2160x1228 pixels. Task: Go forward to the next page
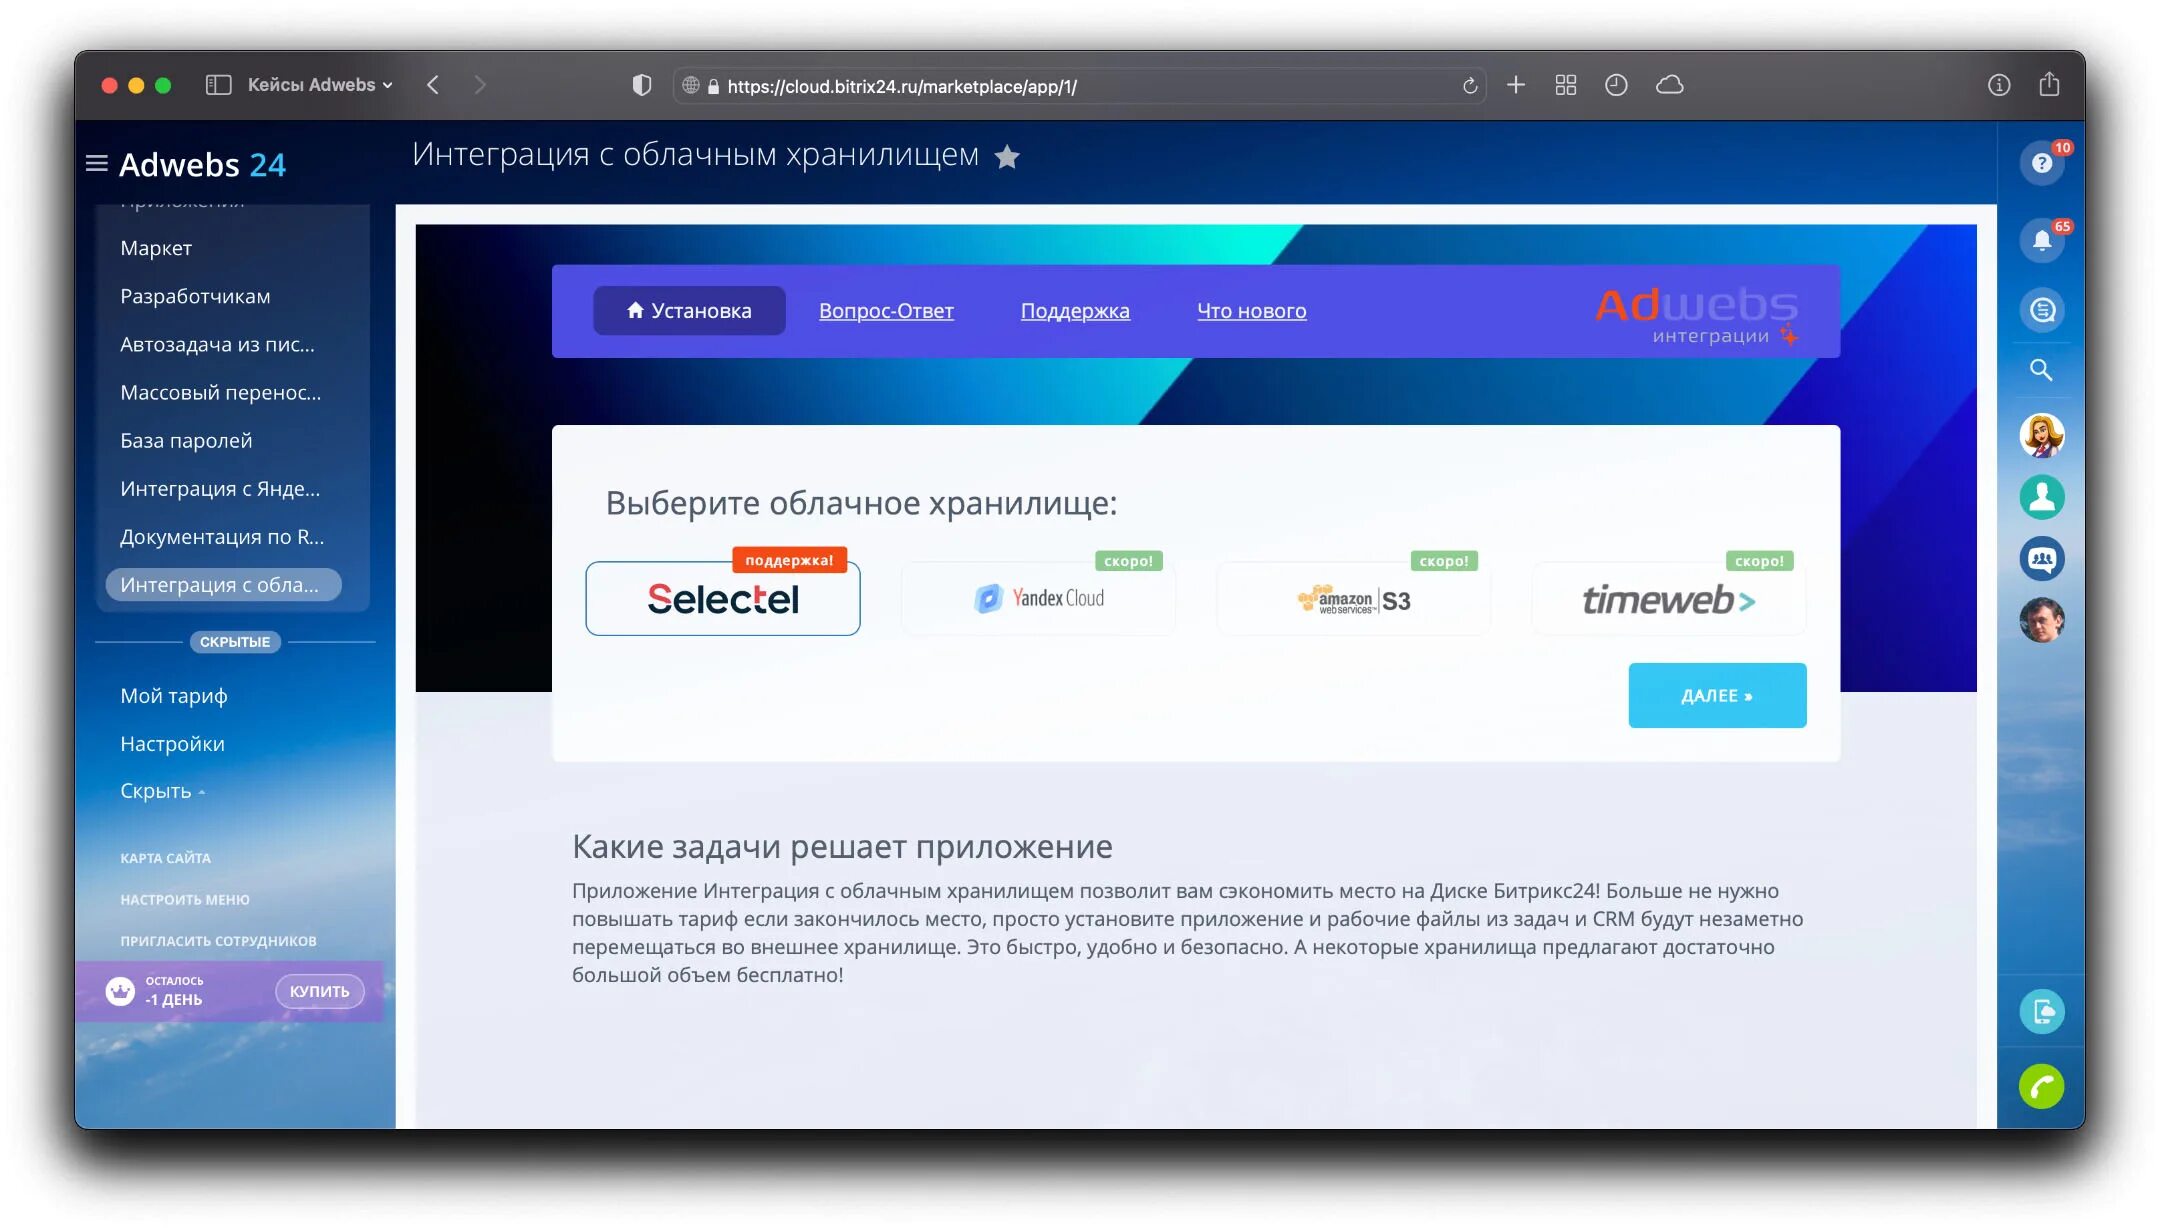[x=480, y=85]
